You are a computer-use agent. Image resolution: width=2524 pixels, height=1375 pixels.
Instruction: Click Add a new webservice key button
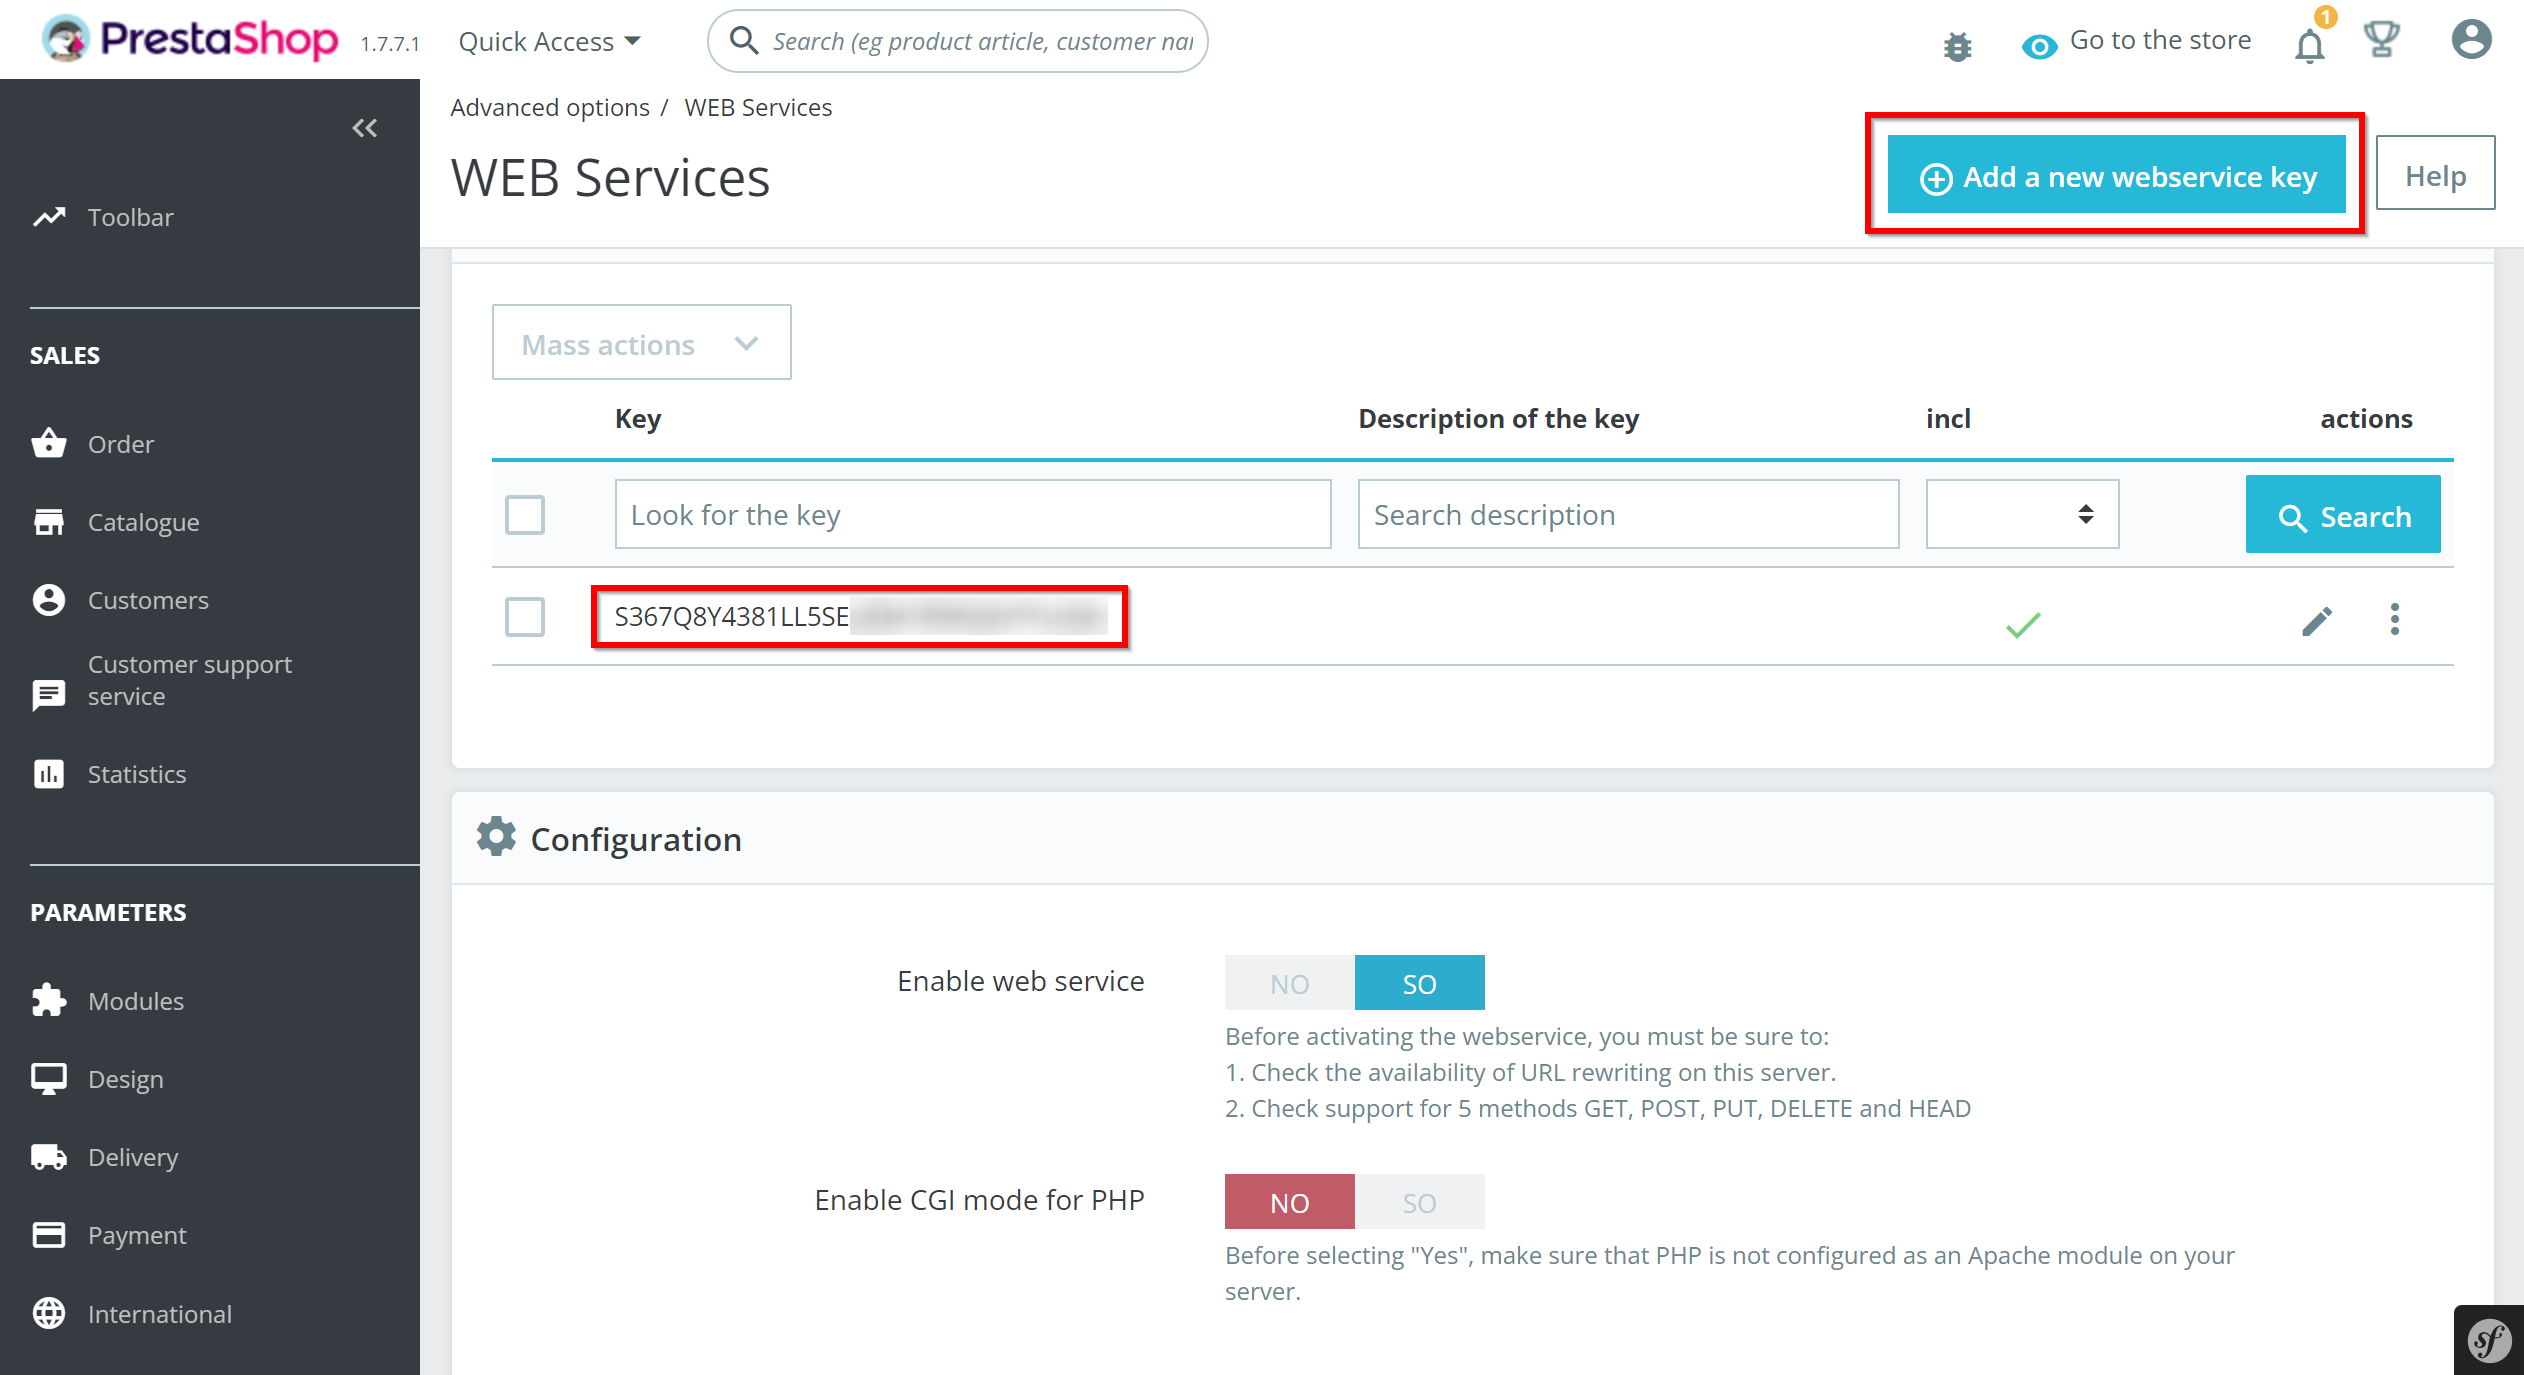[2116, 175]
